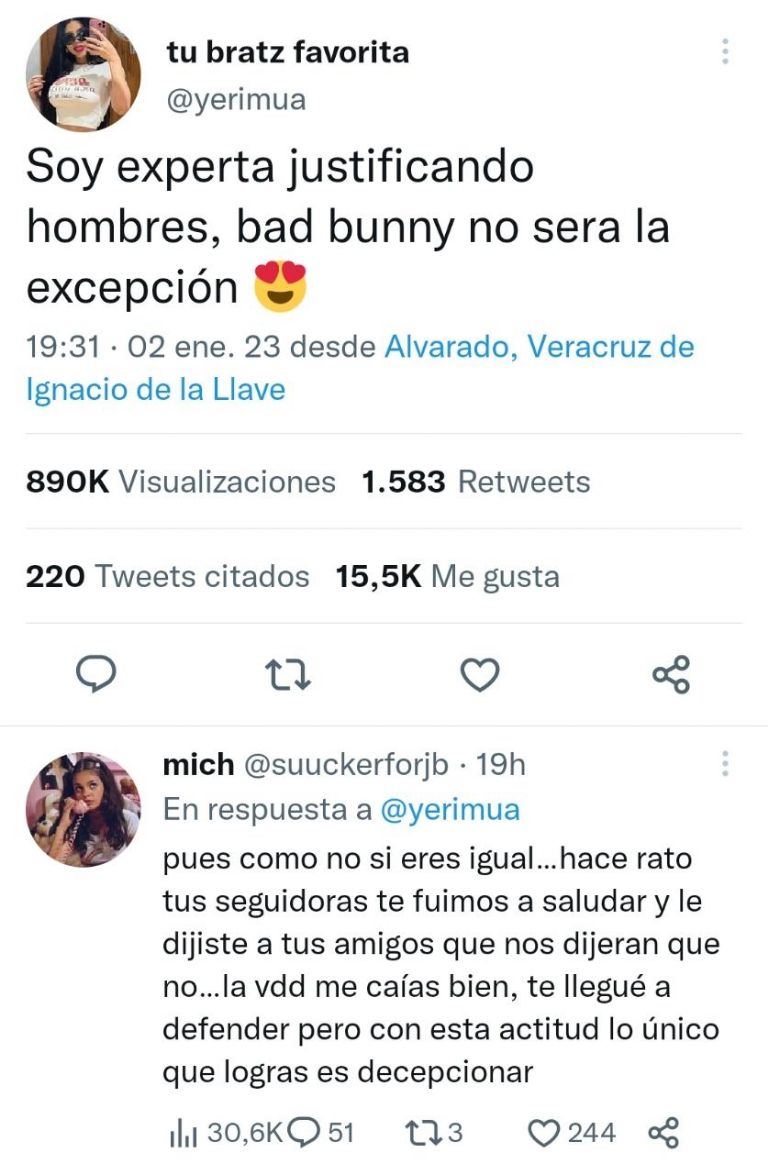
Task: Open the @yerimua mention in reply
Action: click(x=450, y=809)
